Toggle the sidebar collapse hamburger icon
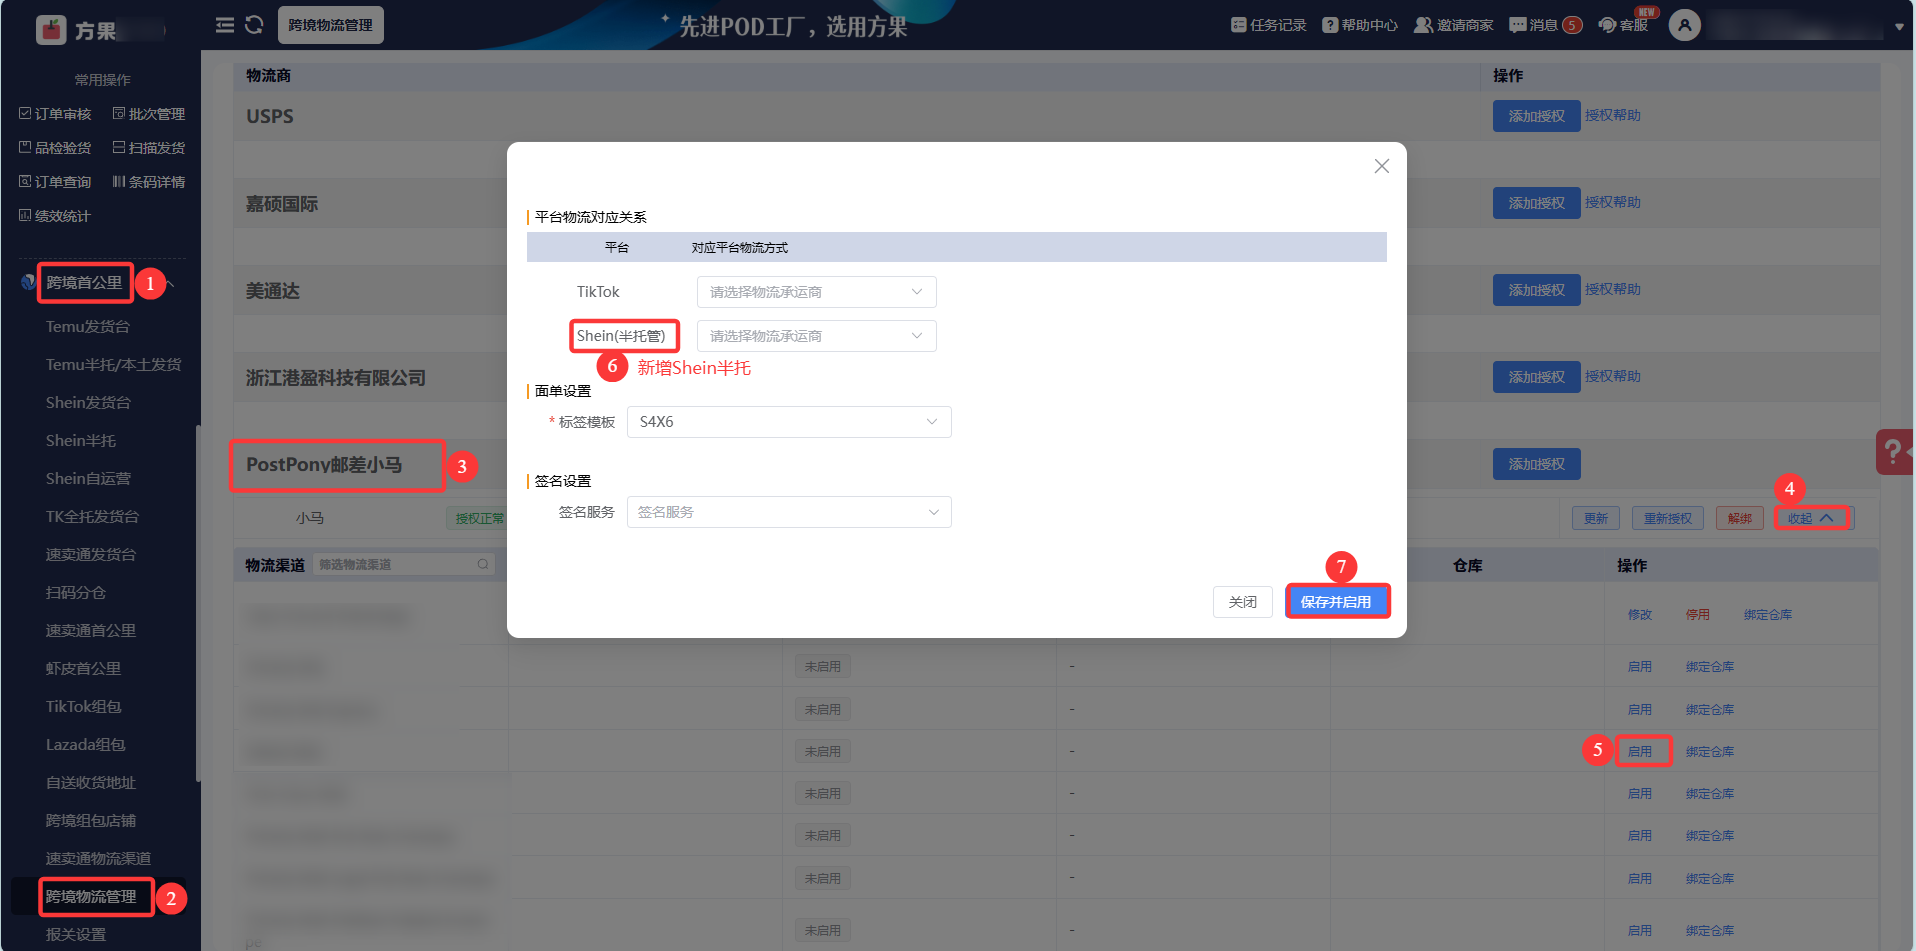The image size is (1916, 951). click(225, 25)
